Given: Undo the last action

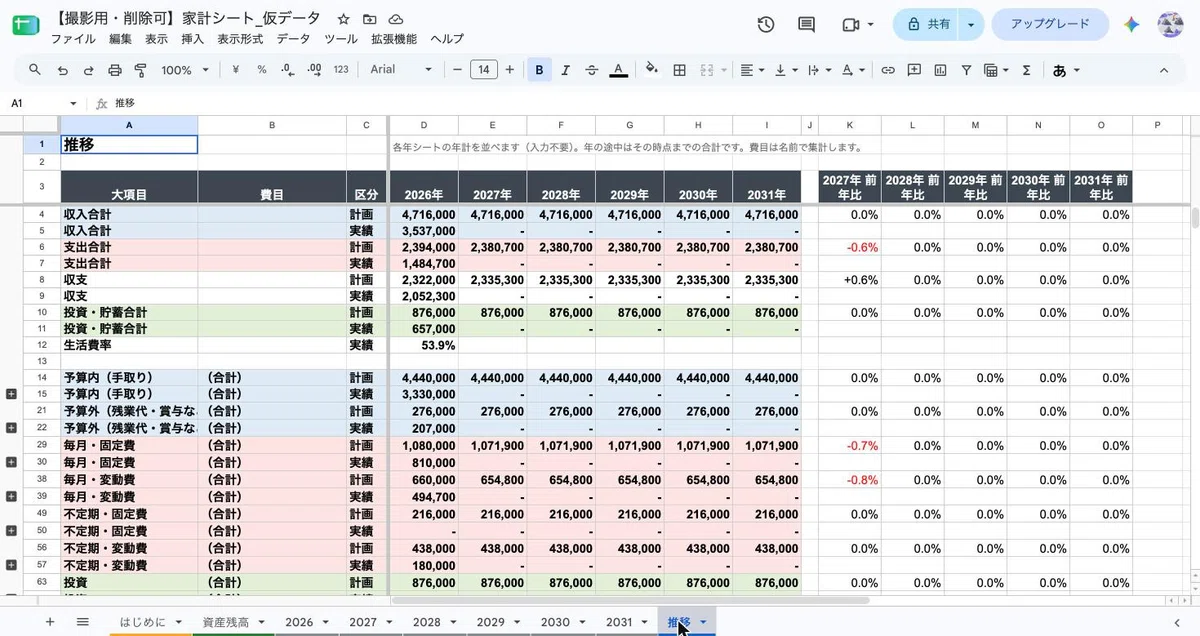Looking at the screenshot, I should point(63,70).
